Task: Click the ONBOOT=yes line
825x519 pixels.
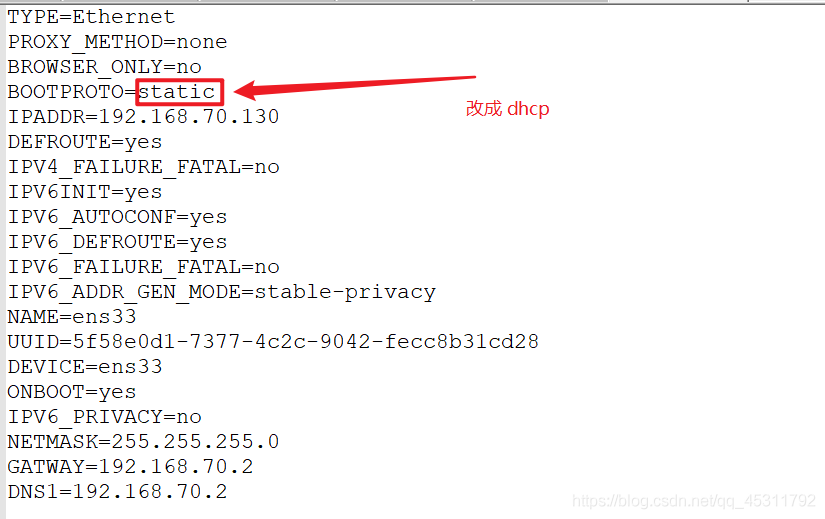Action: point(71,392)
